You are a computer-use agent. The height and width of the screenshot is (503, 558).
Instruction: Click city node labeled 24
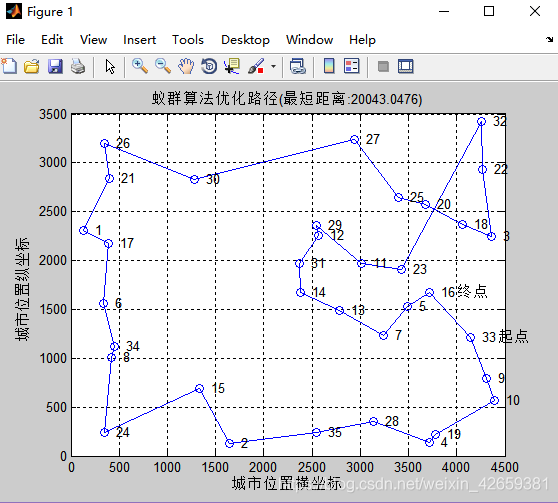pyautogui.click(x=104, y=432)
